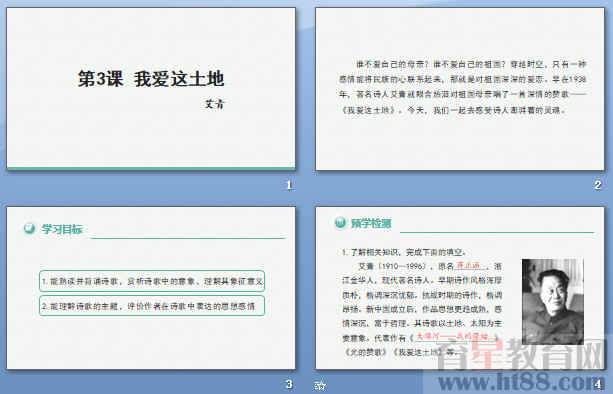Click the green bar at slide 1 bottom

pos(151,169)
